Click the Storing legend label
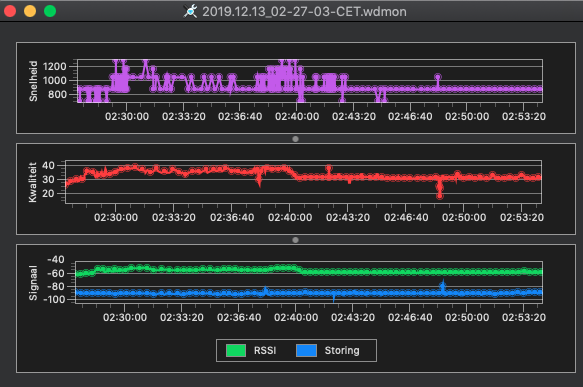This screenshot has height=387, width=583. (342, 350)
